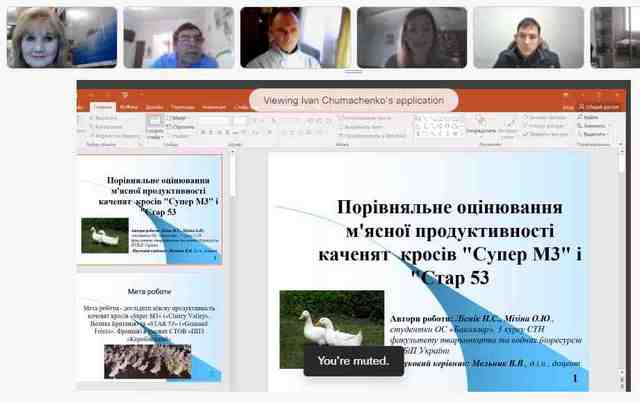The height and width of the screenshot is (403, 640).
Task: Open the slide Layout (Макет) dropdown
Action: pyautogui.click(x=177, y=118)
